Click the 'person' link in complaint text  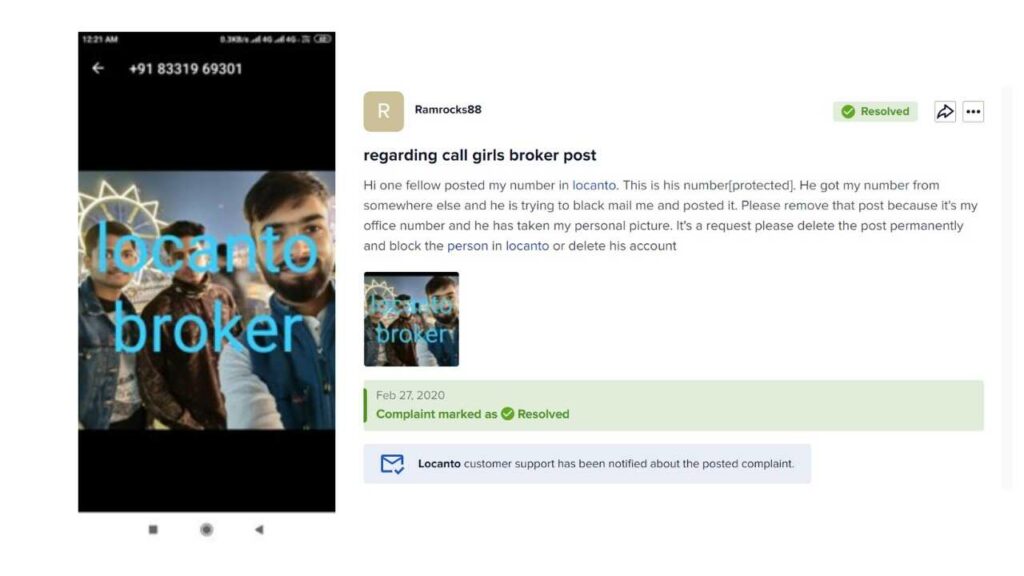coord(467,246)
